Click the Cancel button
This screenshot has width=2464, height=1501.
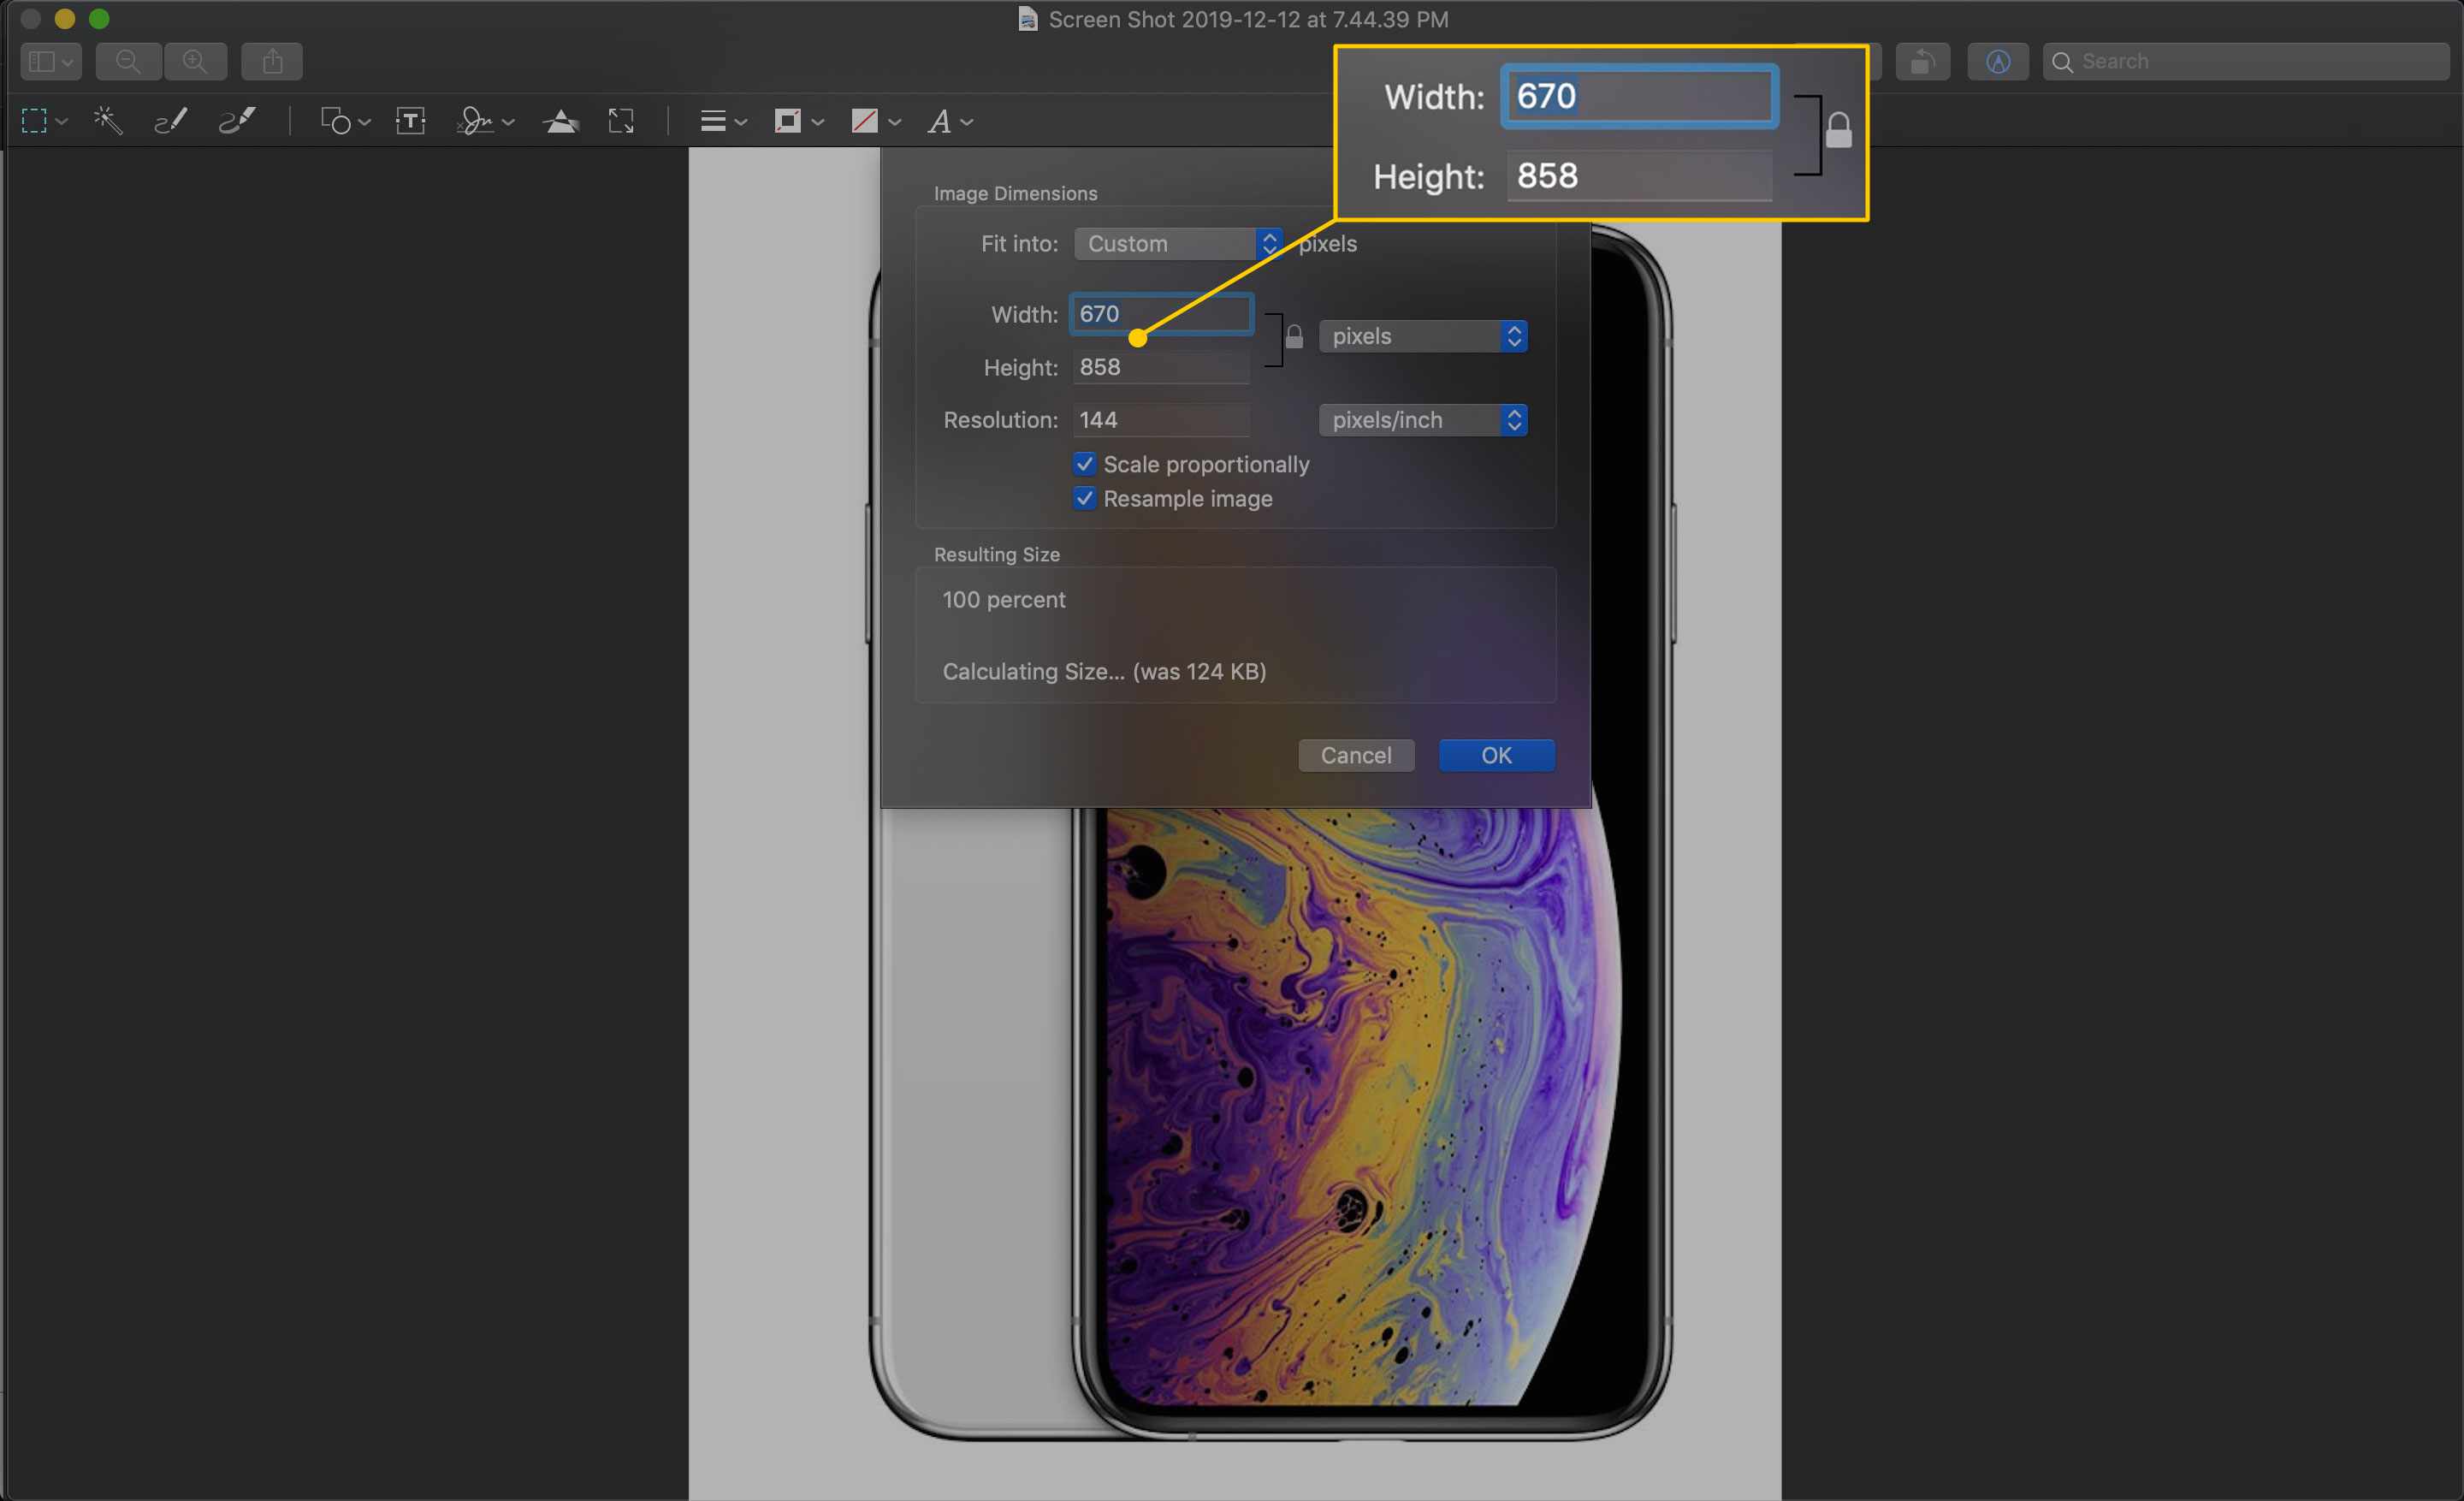pos(1356,755)
